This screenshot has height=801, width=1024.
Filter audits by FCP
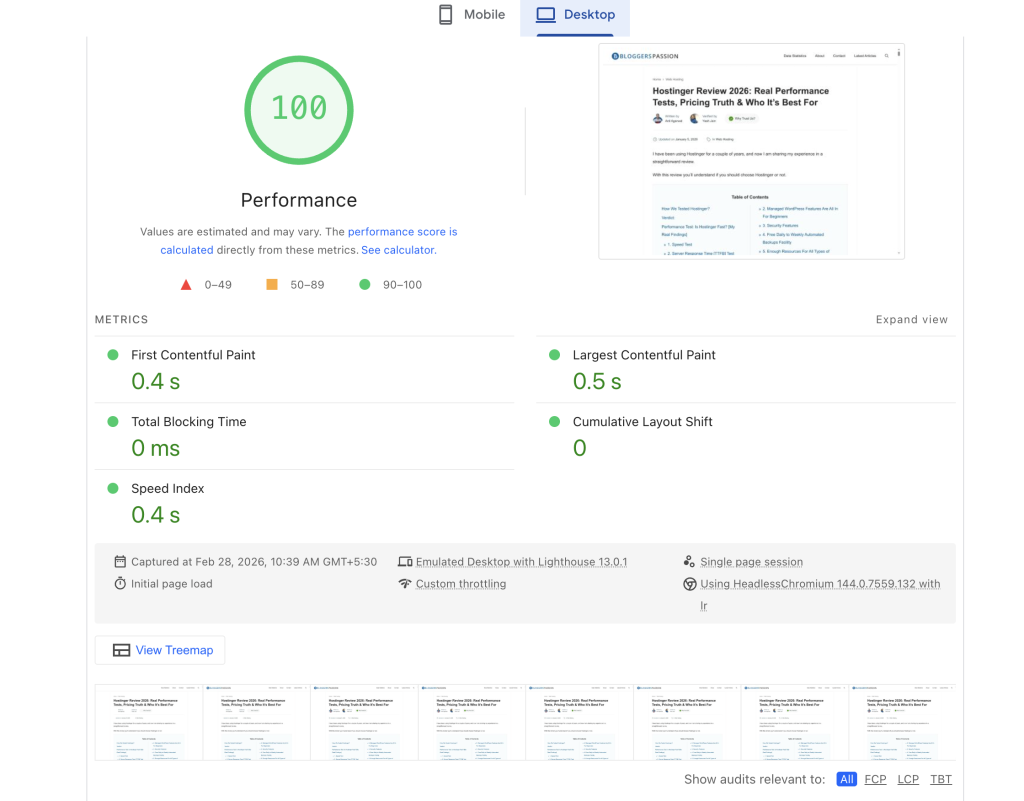point(875,779)
